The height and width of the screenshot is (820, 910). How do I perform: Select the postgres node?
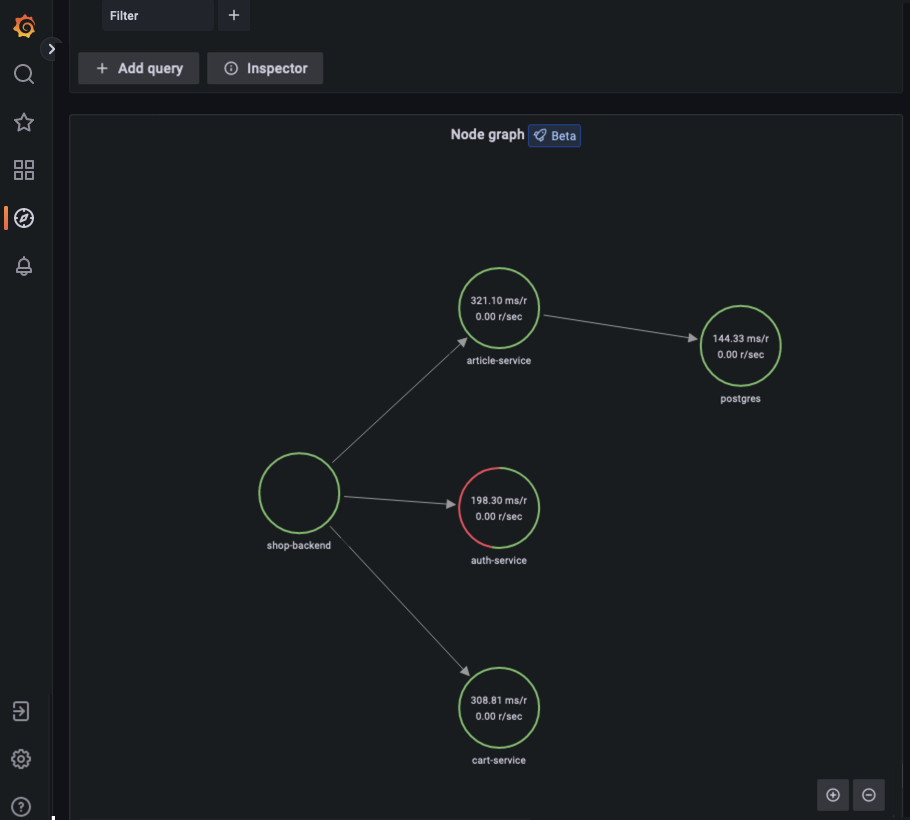tap(740, 346)
